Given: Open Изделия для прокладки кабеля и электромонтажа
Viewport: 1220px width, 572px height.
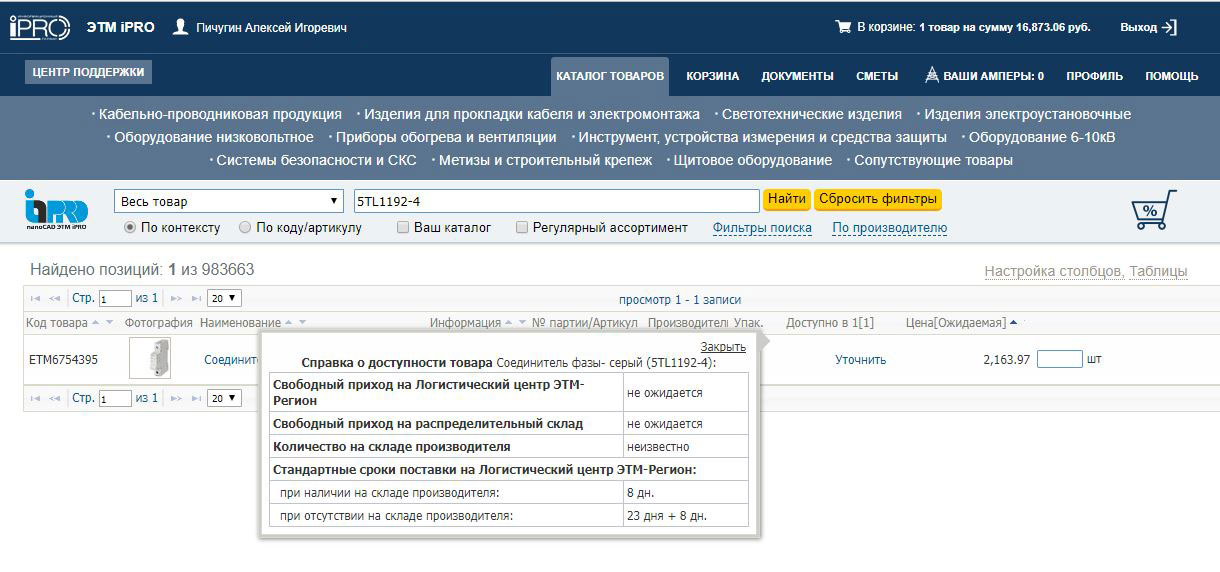Looking at the screenshot, I should pos(532,114).
